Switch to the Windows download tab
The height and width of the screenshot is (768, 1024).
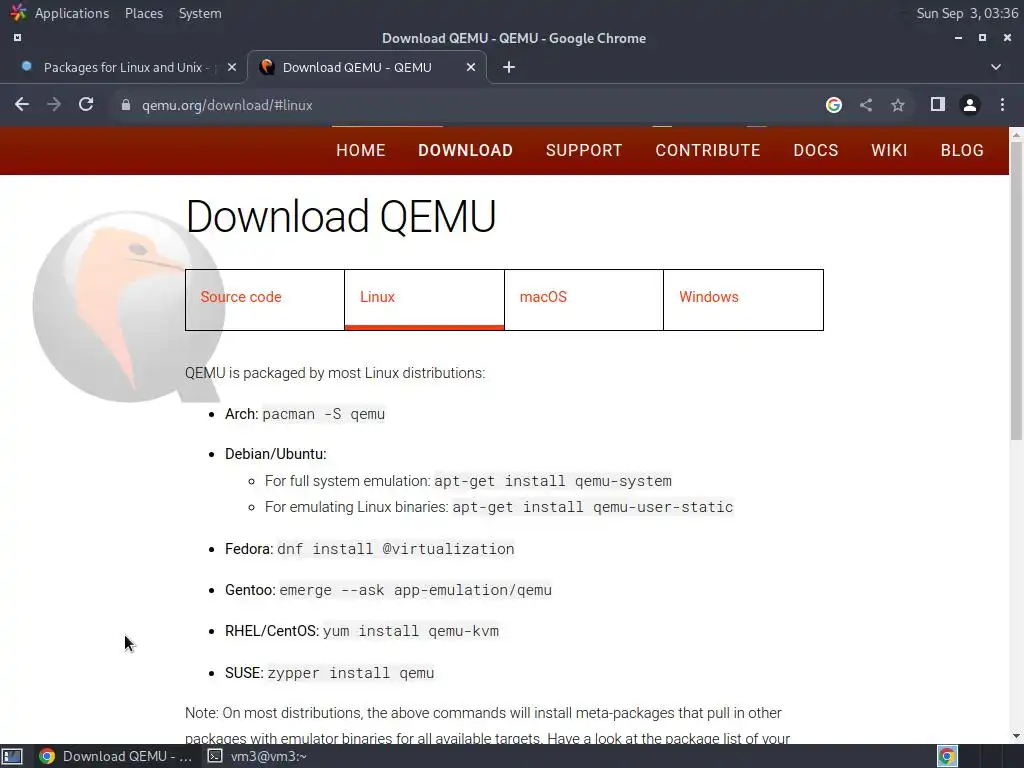pyautogui.click(x=743, y=300)
